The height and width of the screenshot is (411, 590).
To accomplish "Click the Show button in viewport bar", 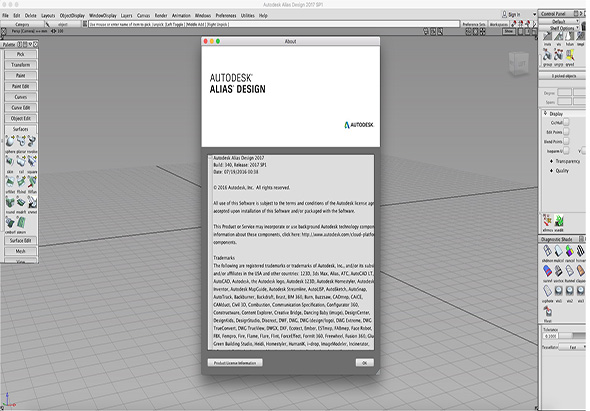I will pyautogui.click(x=509, y=31).
